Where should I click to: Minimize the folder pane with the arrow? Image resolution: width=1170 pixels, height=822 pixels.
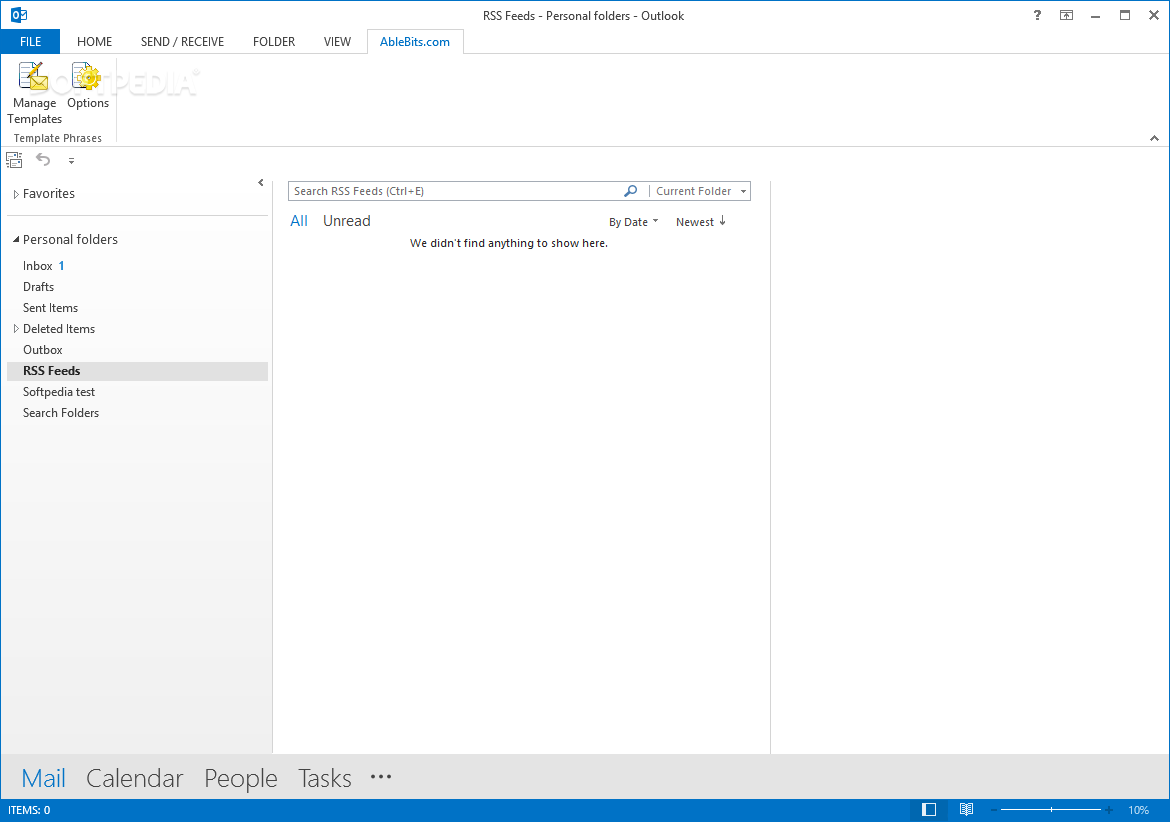[260, 183]
